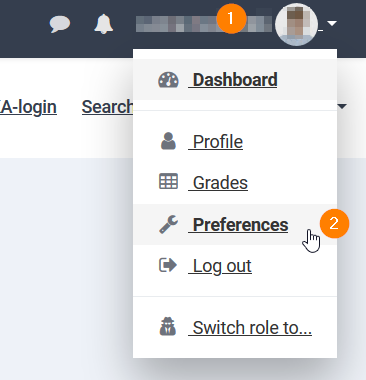This screenshot has width=366, height=380.
Task: Click the user avatar picture
Action: point(297,24)
